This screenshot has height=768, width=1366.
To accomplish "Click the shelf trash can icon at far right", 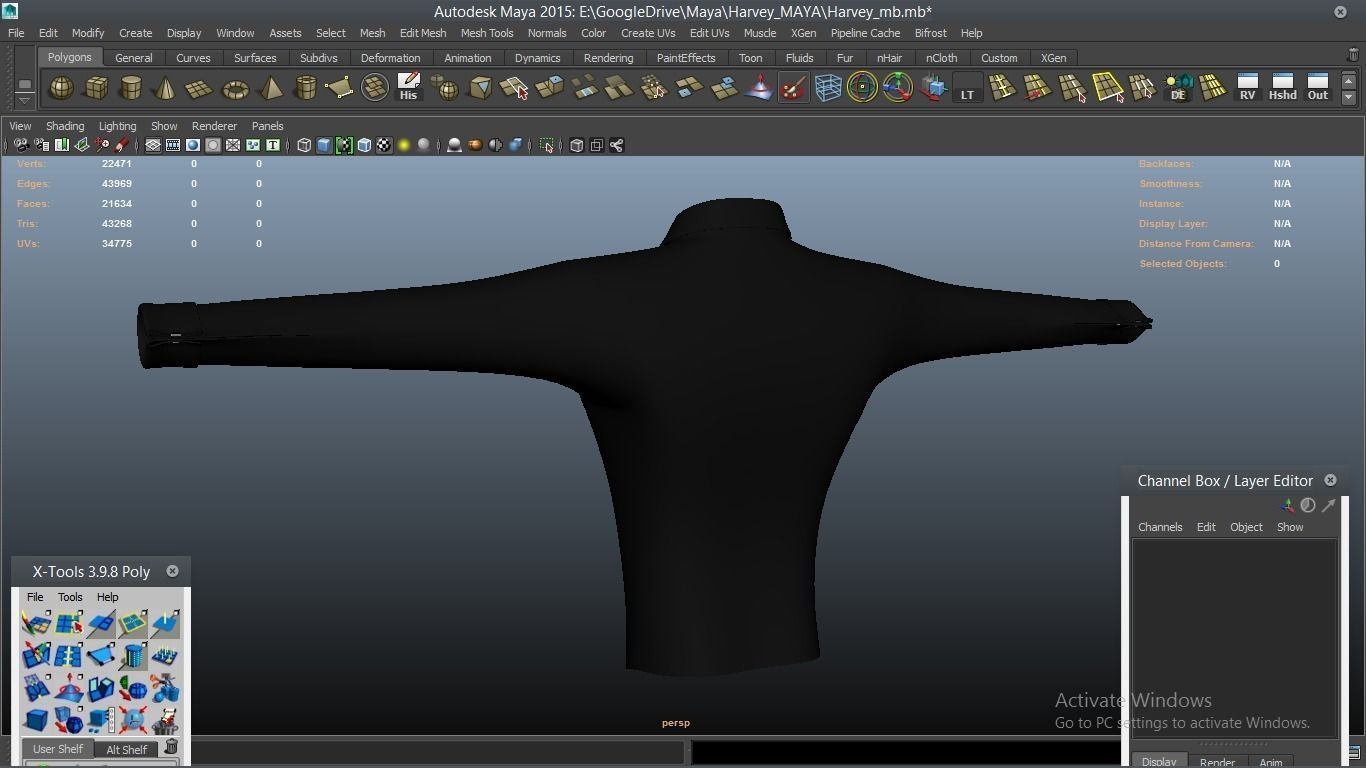I will (1353, 55).
